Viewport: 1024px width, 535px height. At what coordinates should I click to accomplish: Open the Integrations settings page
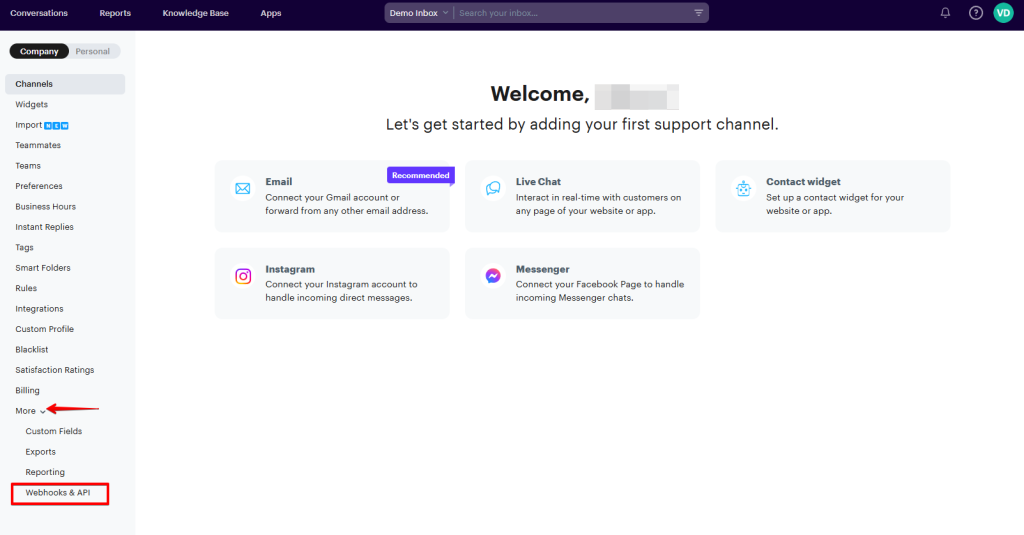coord(39,309)
